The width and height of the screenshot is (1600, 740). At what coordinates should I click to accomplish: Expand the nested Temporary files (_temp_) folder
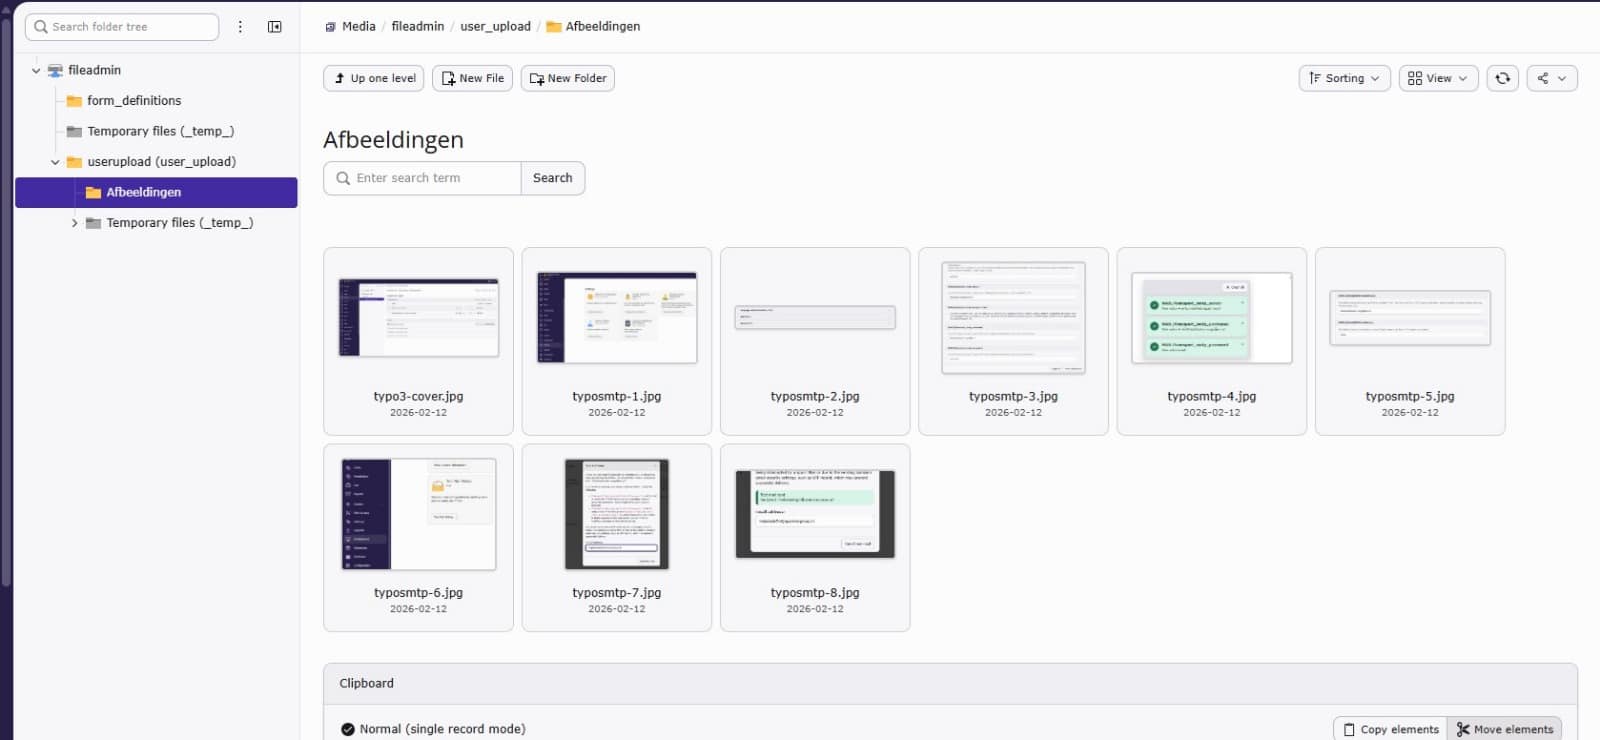pyautogui.click(x=74, y=223)
